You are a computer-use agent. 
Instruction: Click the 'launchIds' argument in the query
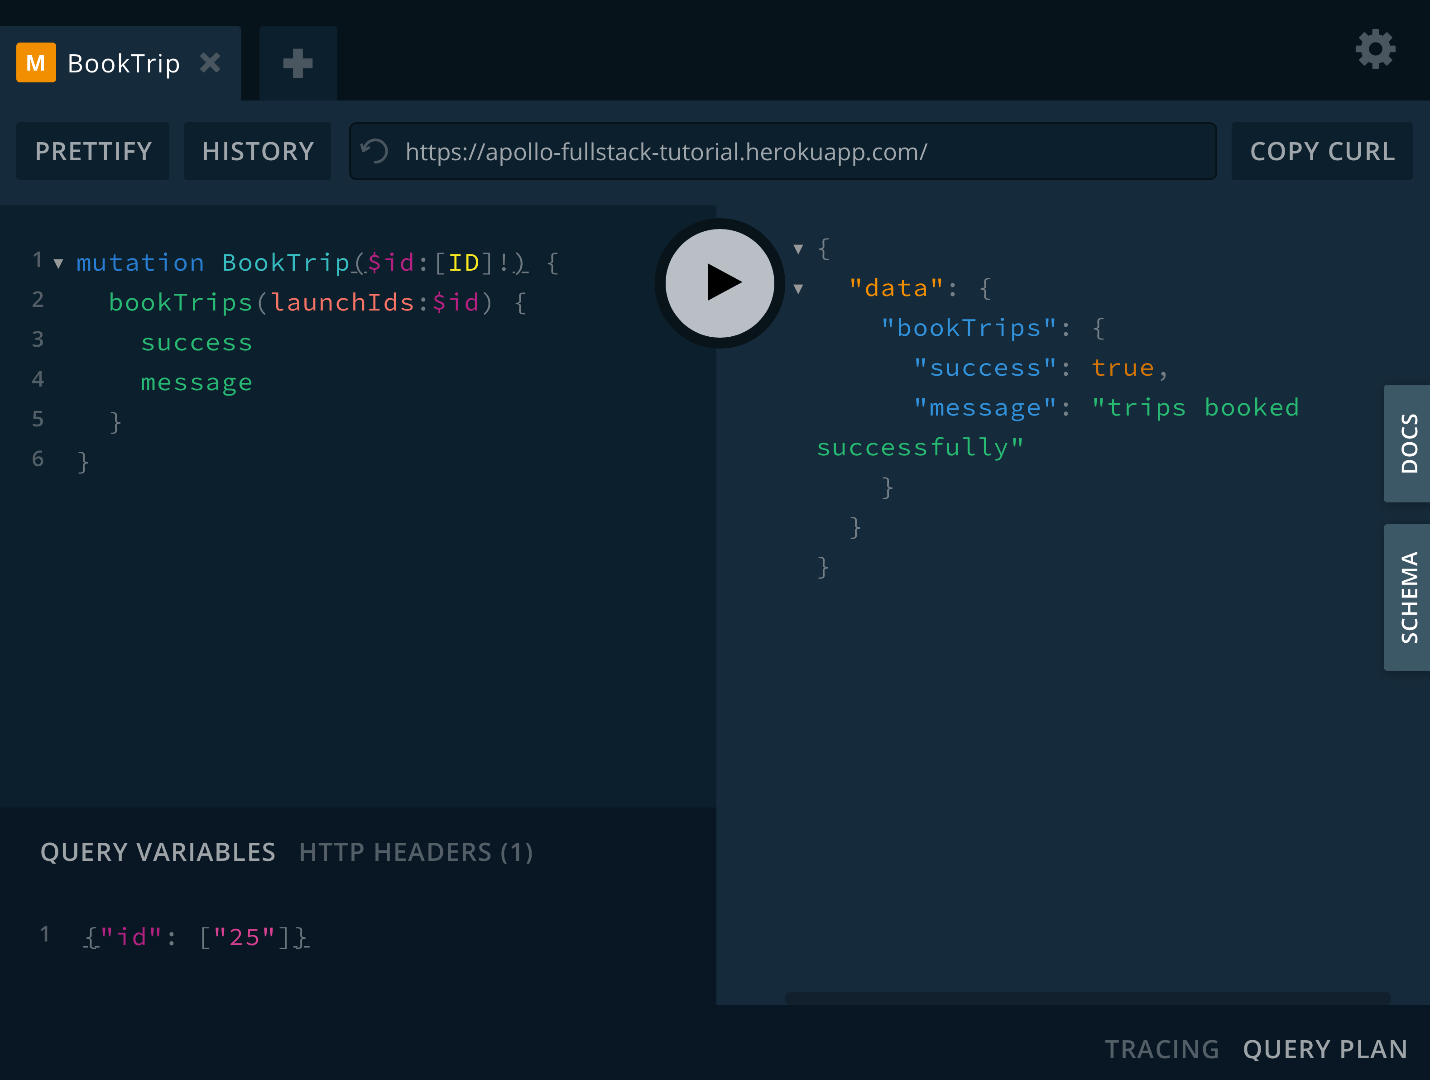coord(343,303)
